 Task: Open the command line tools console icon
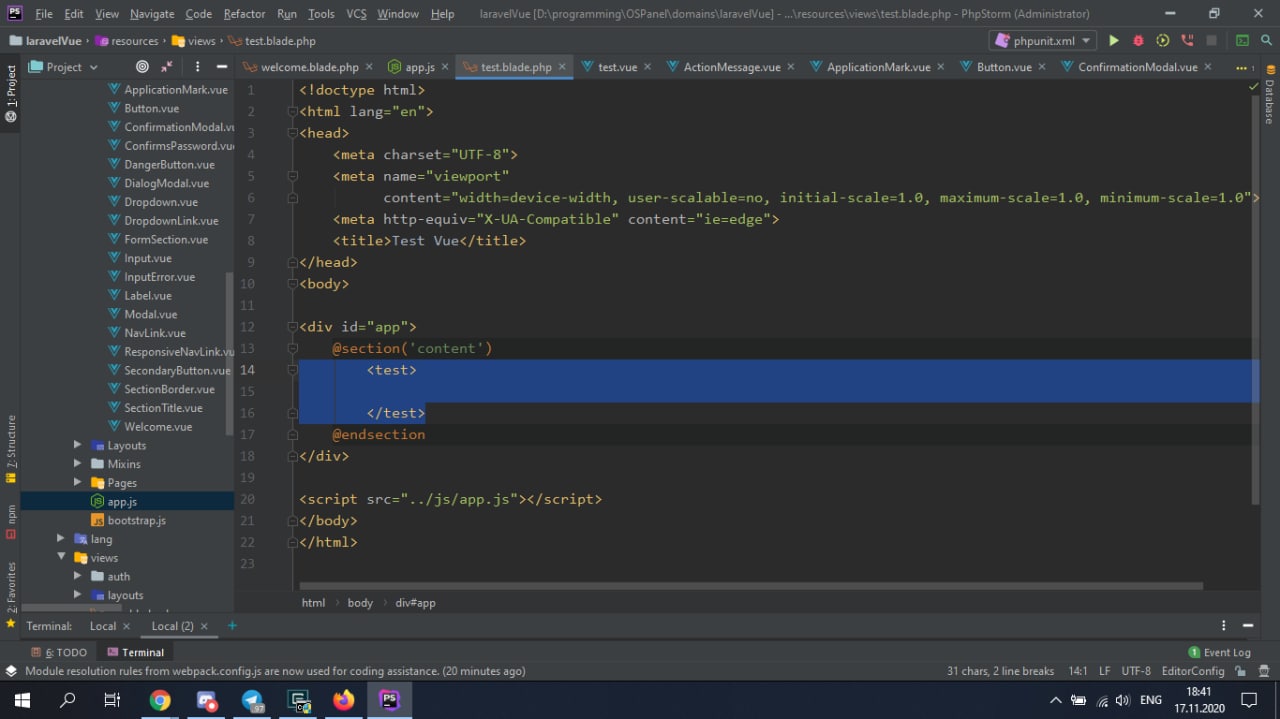1242,41
